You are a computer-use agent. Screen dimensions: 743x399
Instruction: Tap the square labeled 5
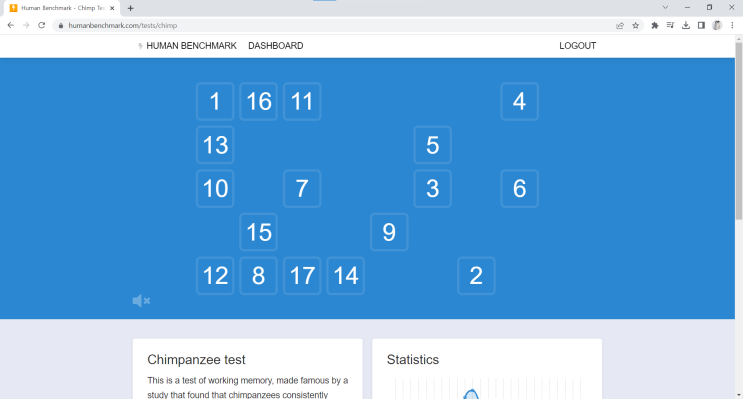coord(433,145)
